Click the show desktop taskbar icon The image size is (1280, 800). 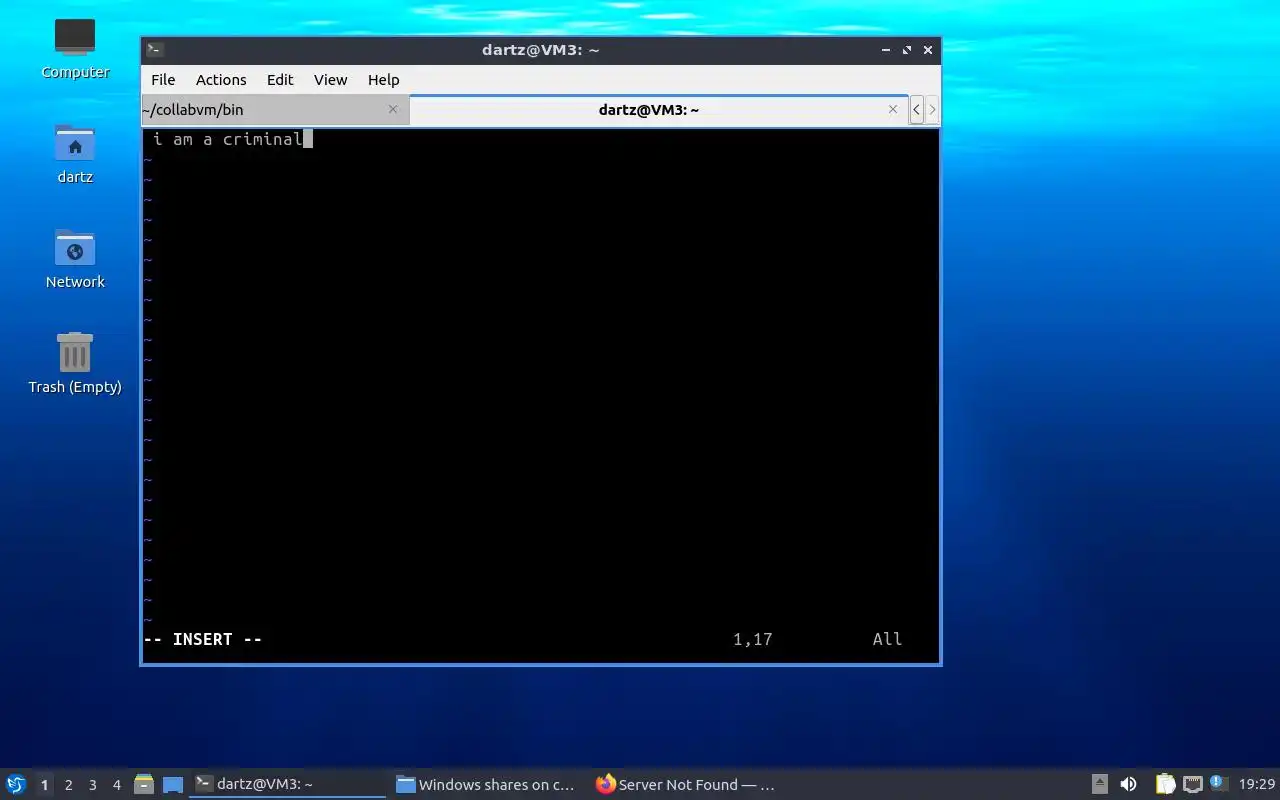[173, 785]
